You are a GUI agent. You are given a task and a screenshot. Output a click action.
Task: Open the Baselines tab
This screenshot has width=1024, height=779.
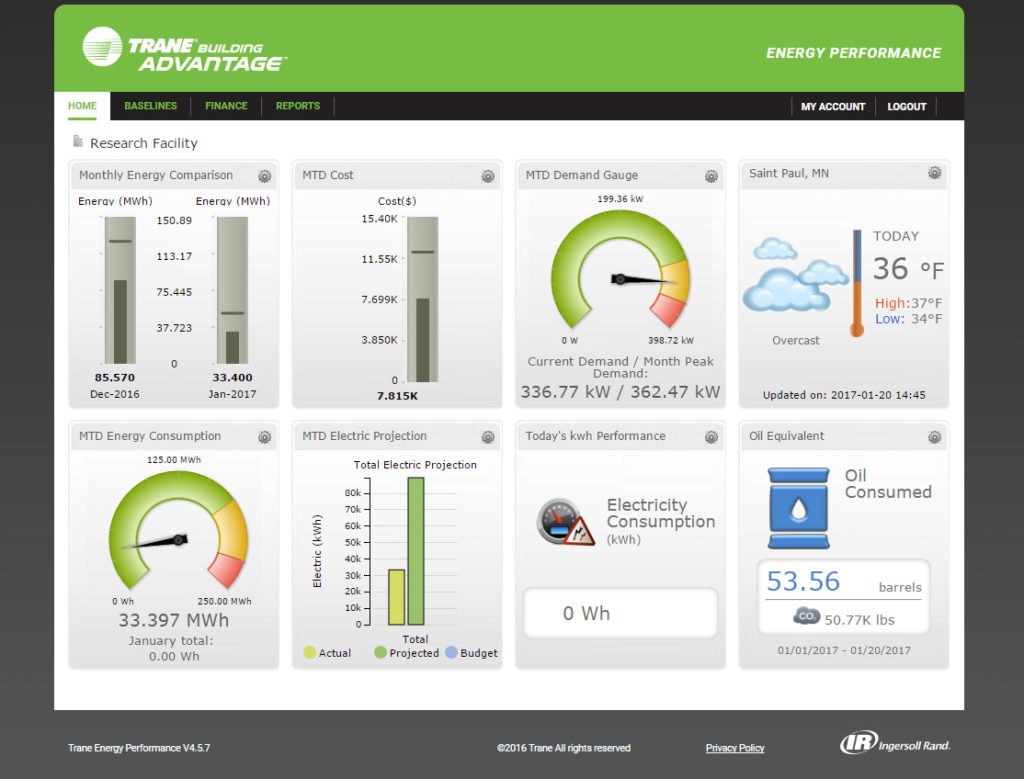tap(151, 106)
